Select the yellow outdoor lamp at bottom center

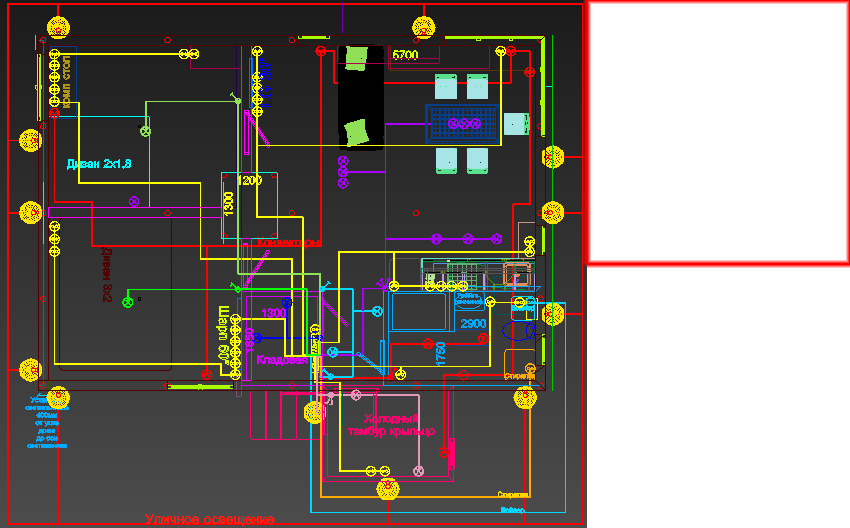(x=387, y=490)
